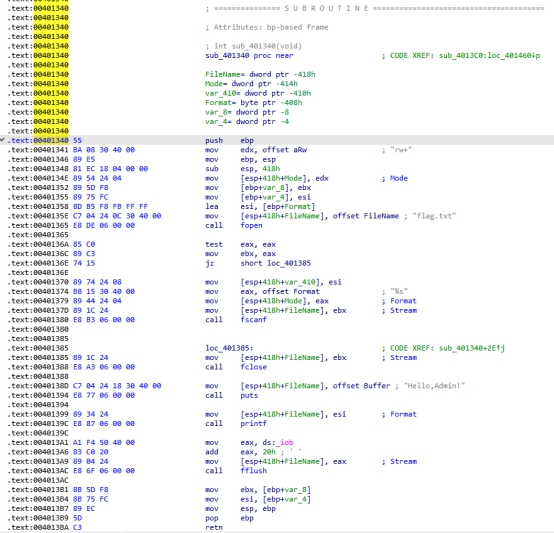This screenshot has height=533, width=554.
Task: Follow the 'short loc_401385' jump target
Action: click(276, 263)
